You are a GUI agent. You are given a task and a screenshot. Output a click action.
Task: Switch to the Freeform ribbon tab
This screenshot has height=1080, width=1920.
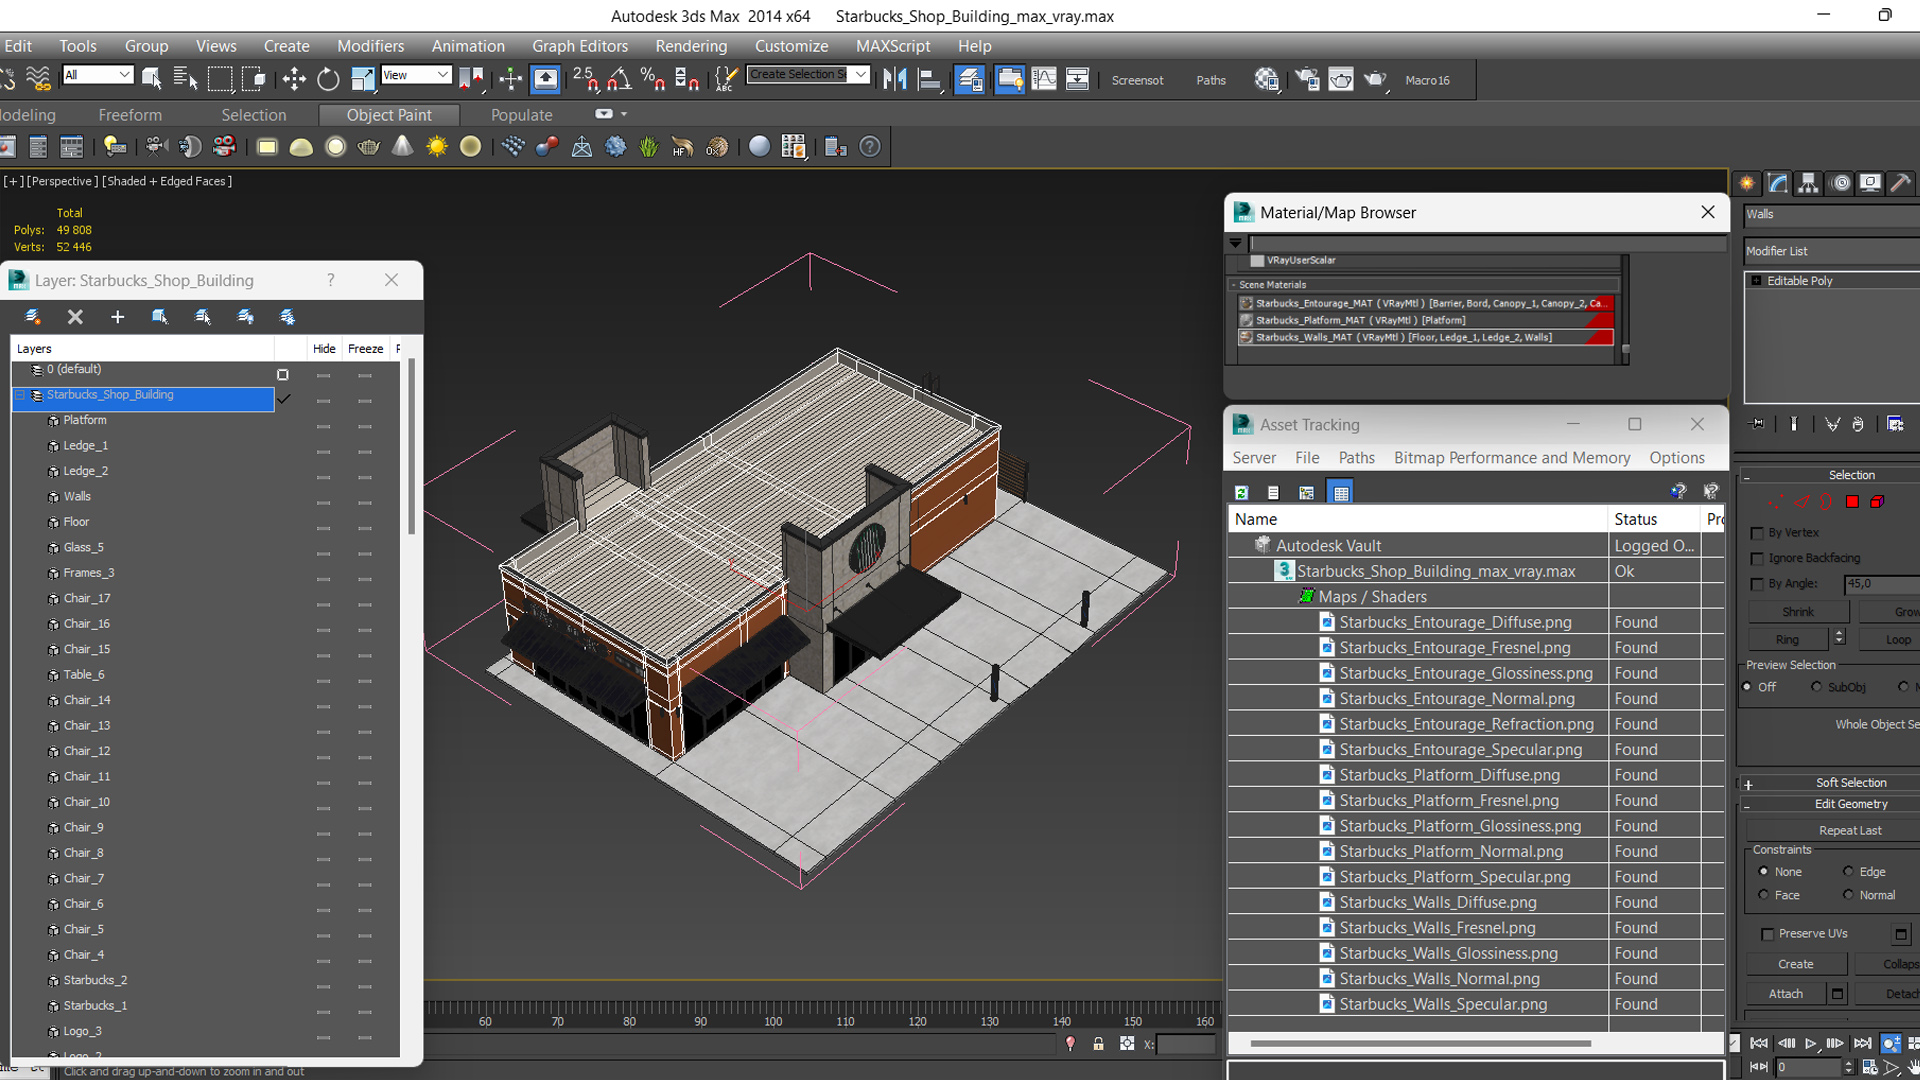[130, 115]
